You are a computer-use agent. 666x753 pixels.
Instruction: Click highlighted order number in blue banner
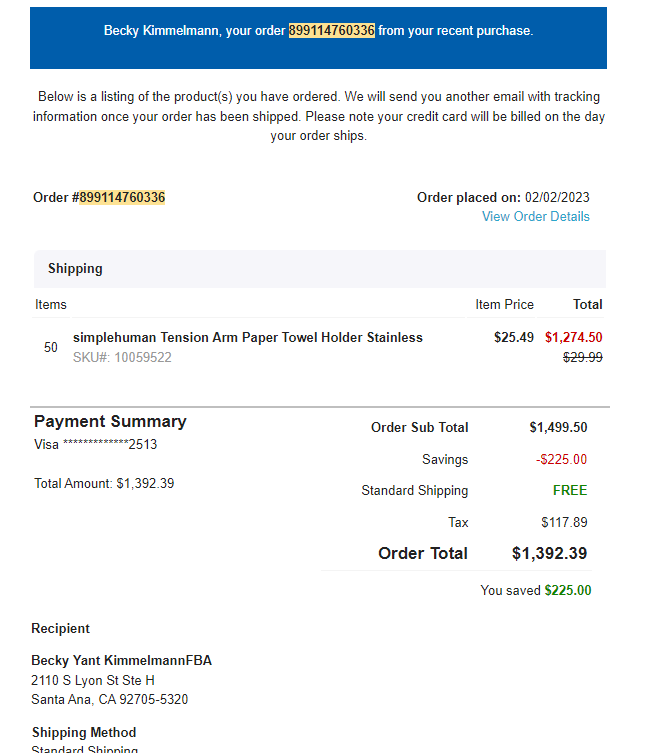pos(331,31)
